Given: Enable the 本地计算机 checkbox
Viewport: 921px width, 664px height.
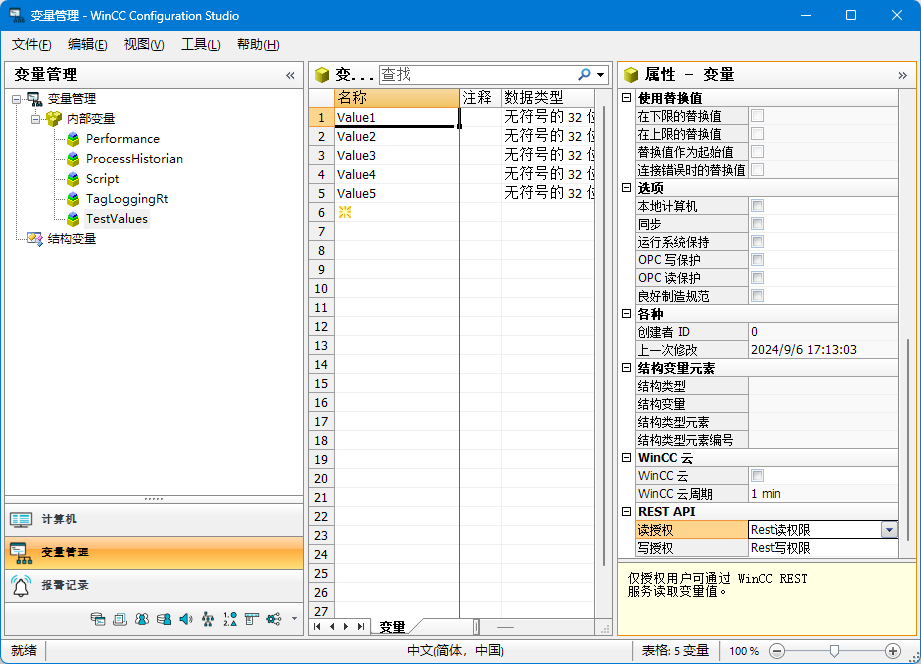Looking at the screenshot, I should [758, 206].
